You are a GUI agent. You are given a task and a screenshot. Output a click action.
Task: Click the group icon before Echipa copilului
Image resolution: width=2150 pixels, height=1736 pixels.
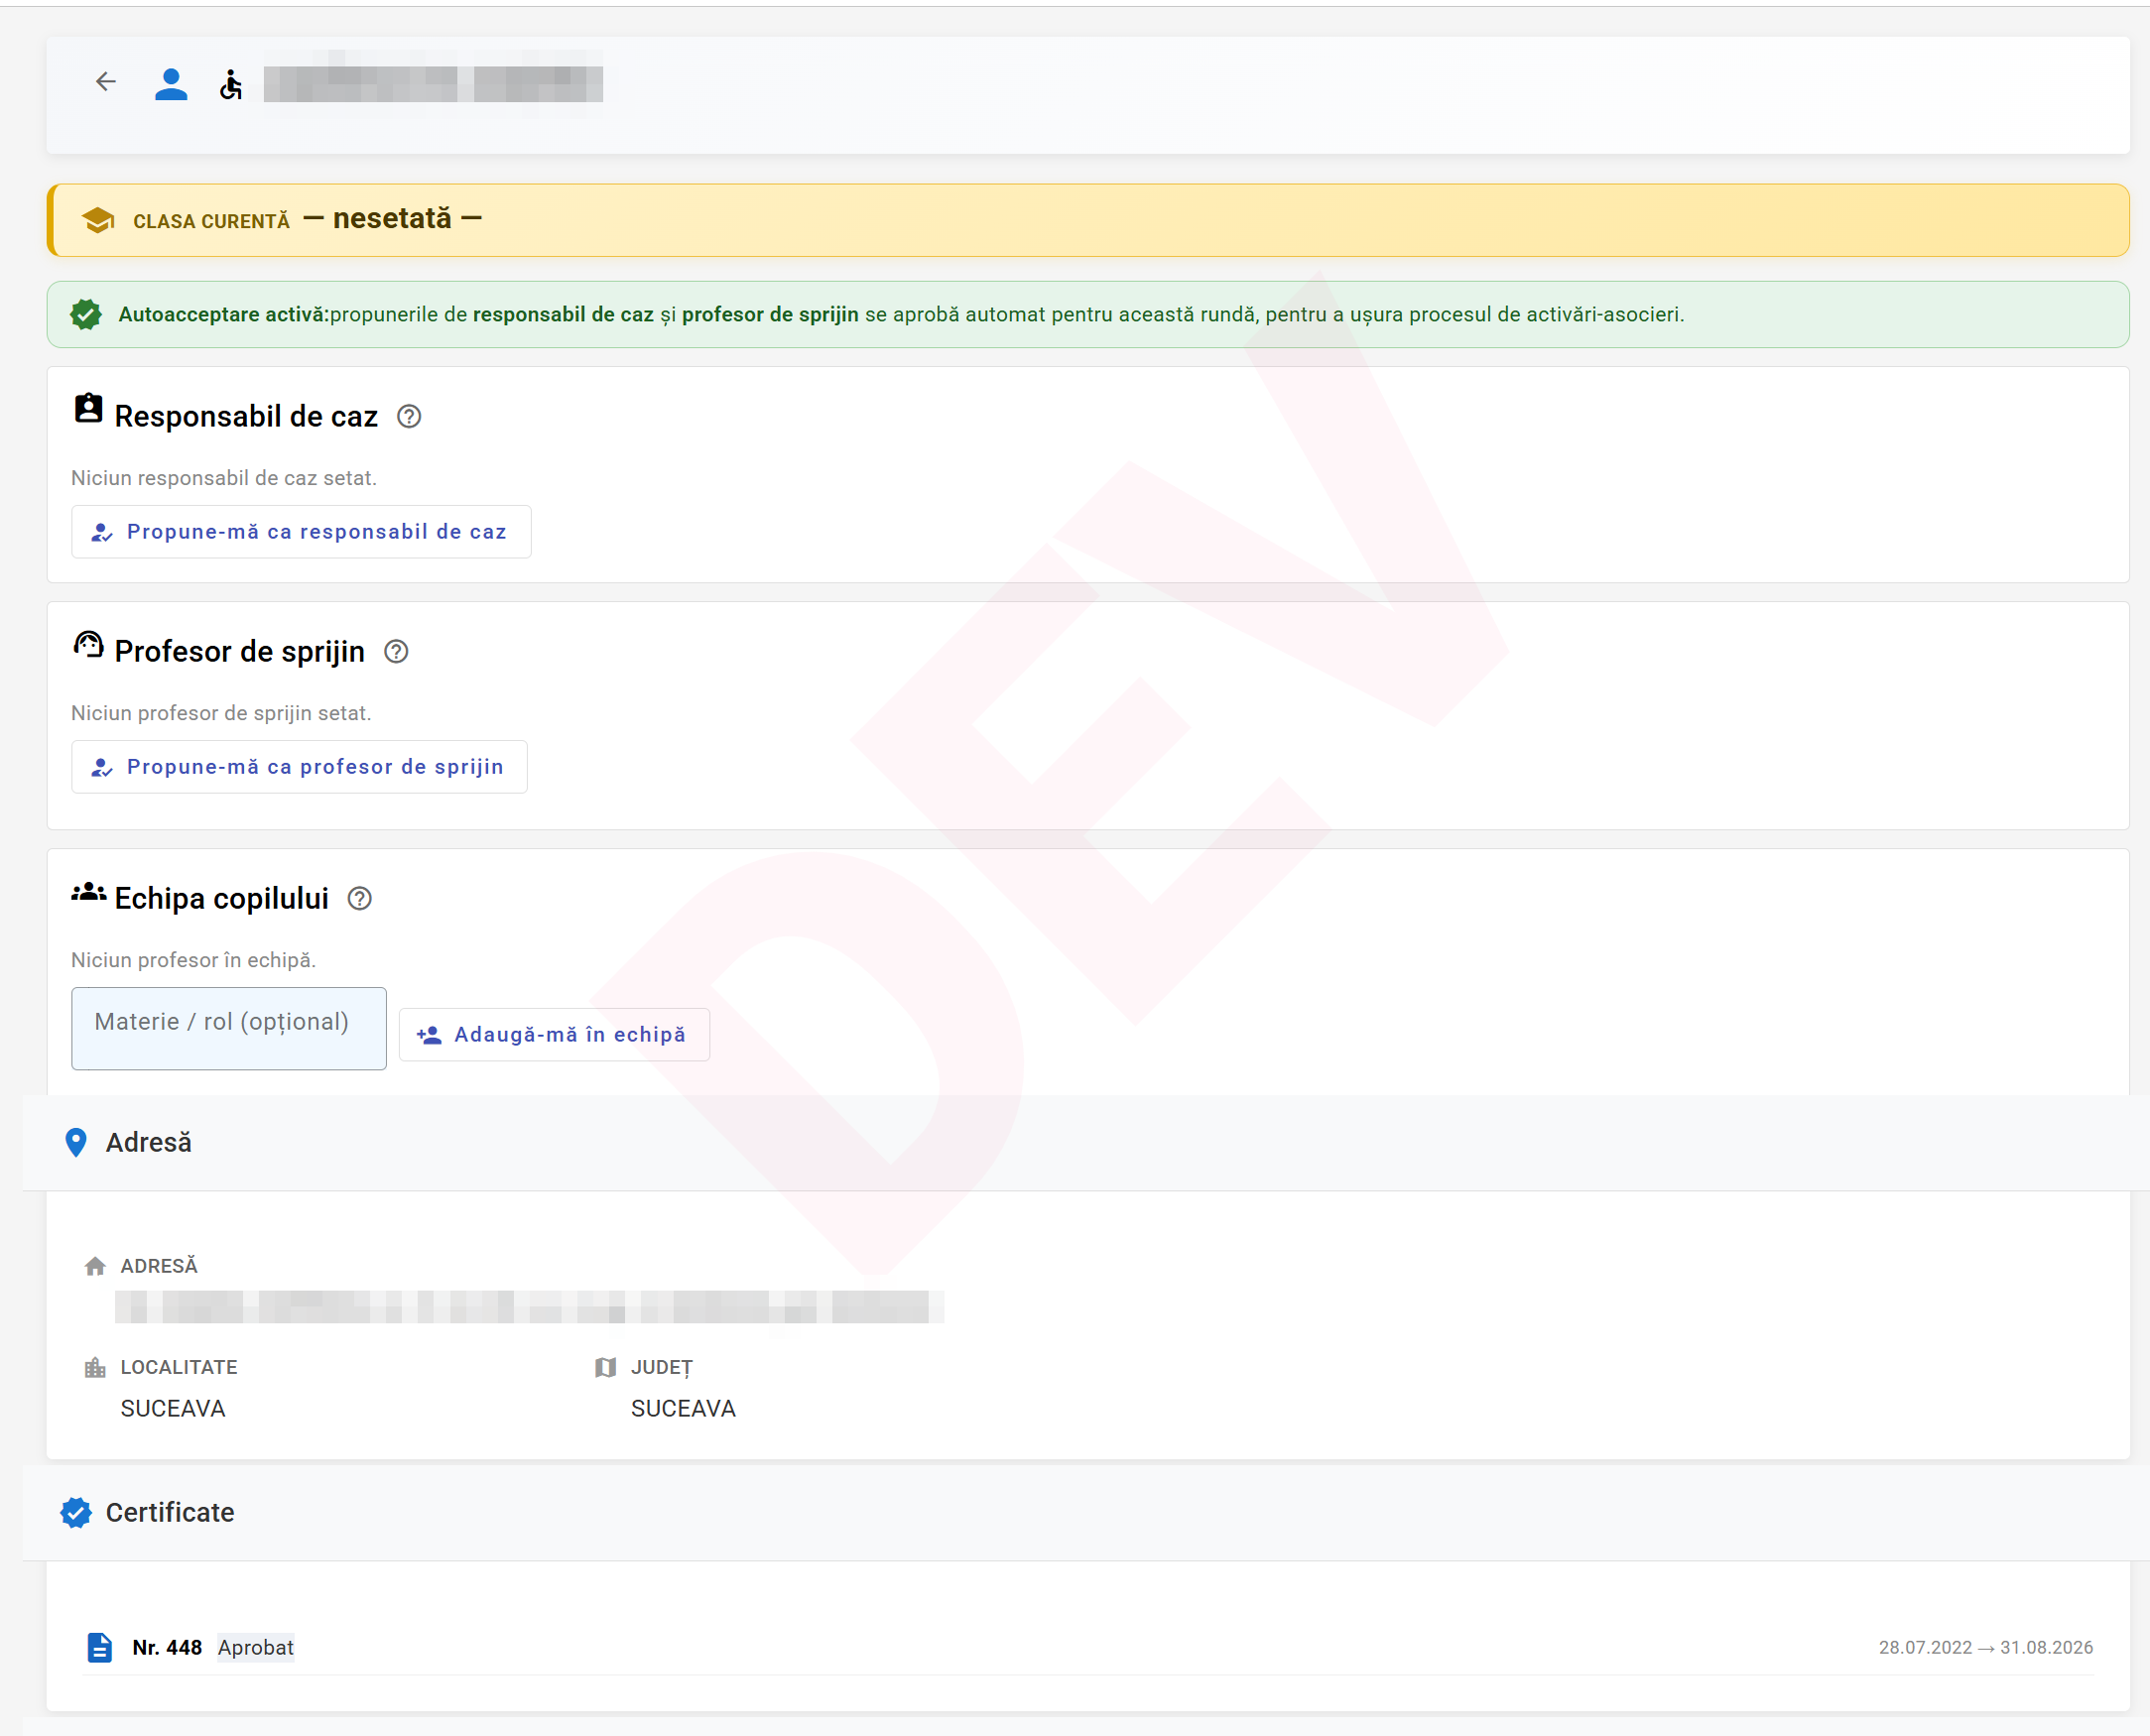(x=89, y=892)
